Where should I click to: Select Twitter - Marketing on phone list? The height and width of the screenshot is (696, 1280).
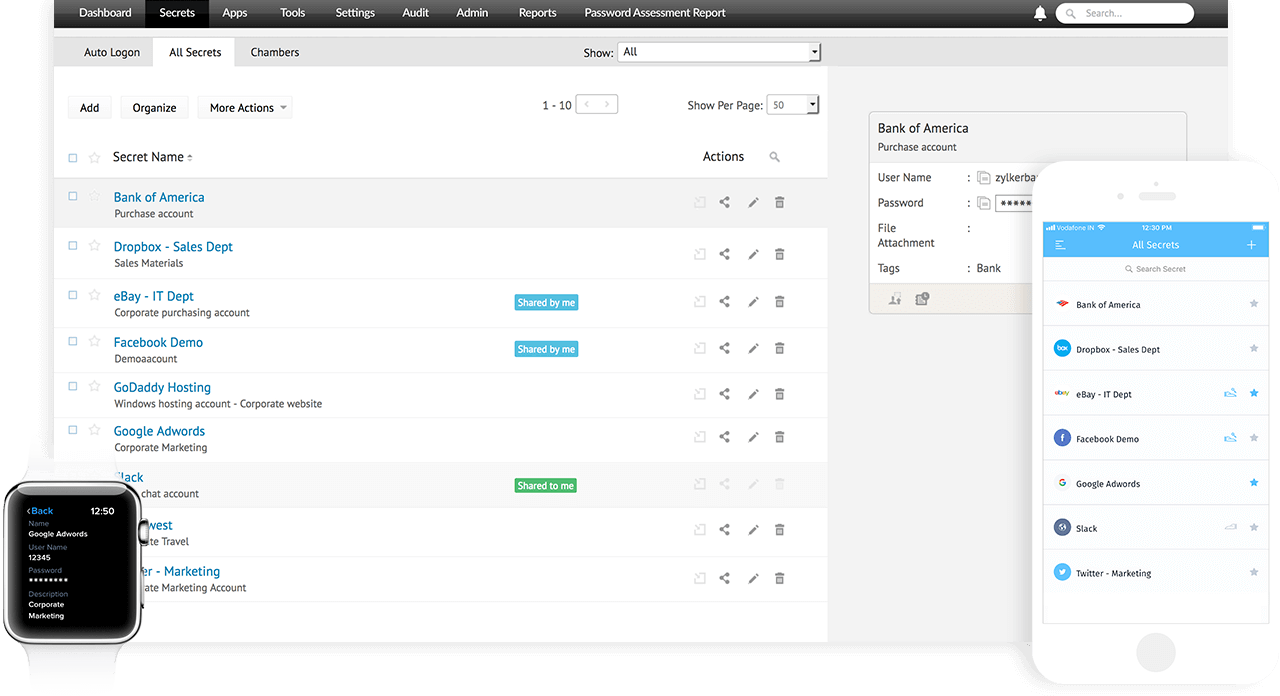point(1155,573)
